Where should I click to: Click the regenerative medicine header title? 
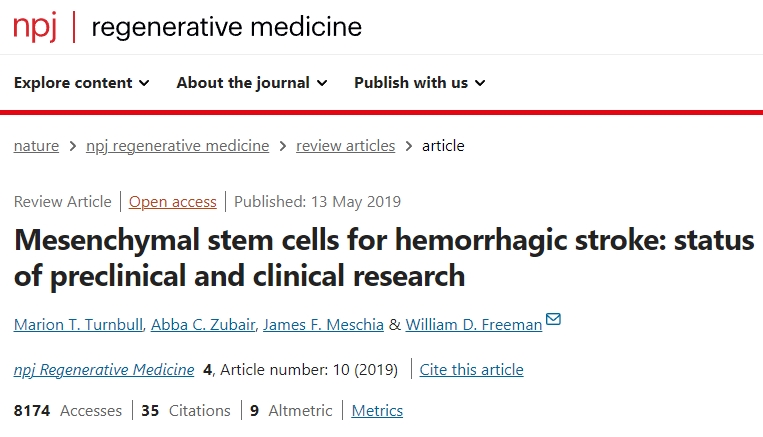click(x=226, y=27)
